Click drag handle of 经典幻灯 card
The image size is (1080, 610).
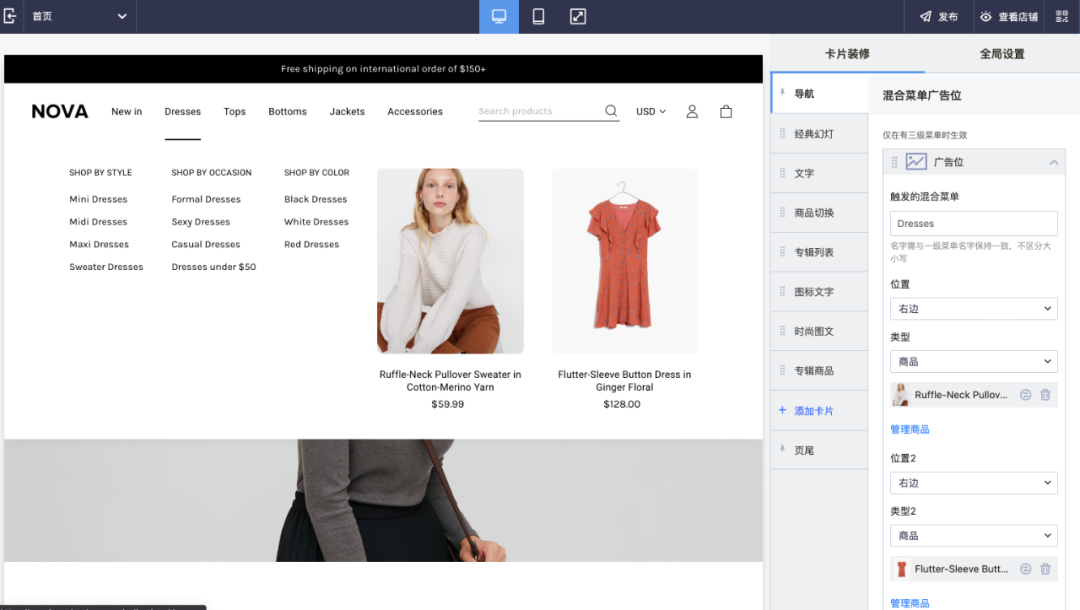(x=782, y=134)
